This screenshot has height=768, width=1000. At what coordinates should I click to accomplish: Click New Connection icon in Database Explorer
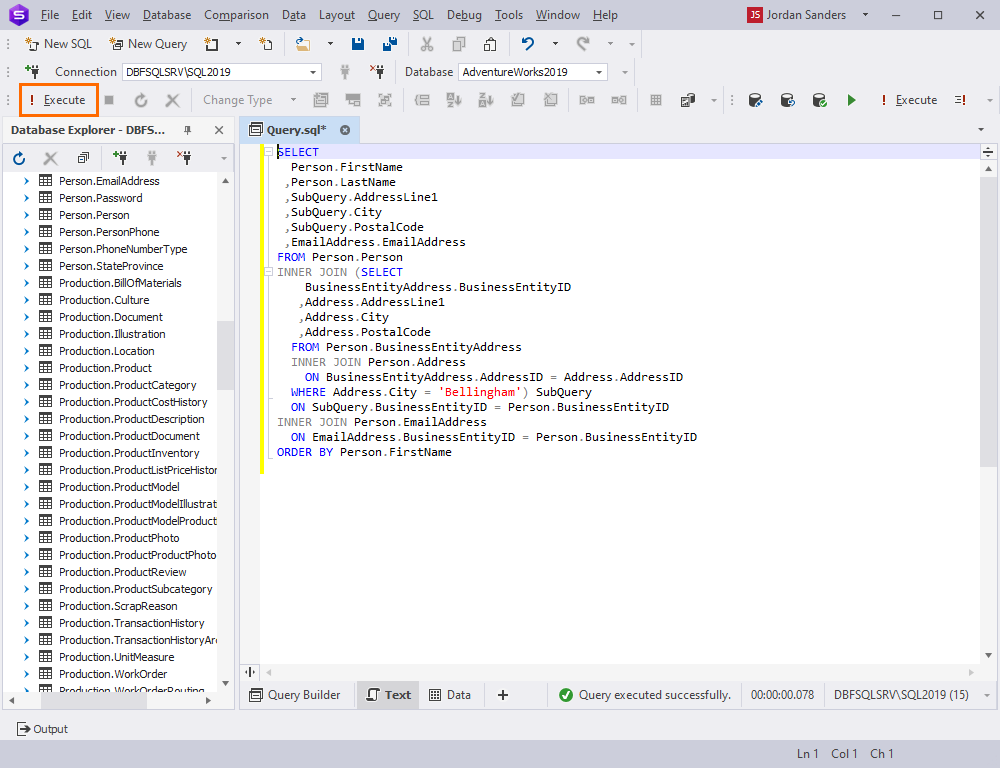pyautogui.click(x=120, y=158)
